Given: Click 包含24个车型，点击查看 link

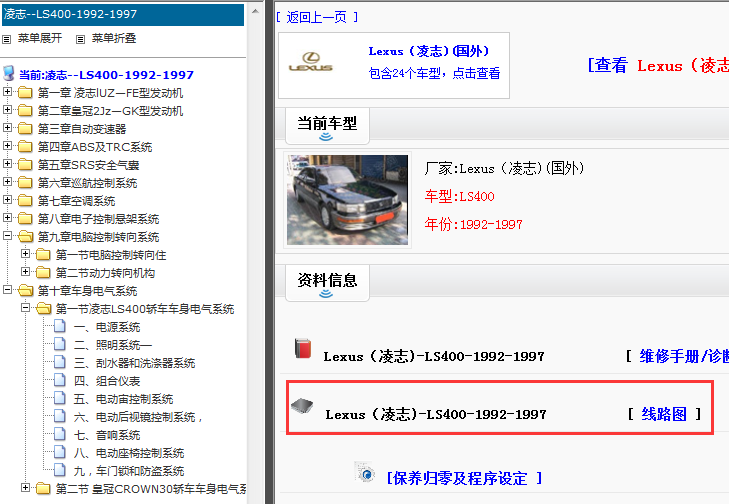Looking at the screenshot, I should click(434, 73).
